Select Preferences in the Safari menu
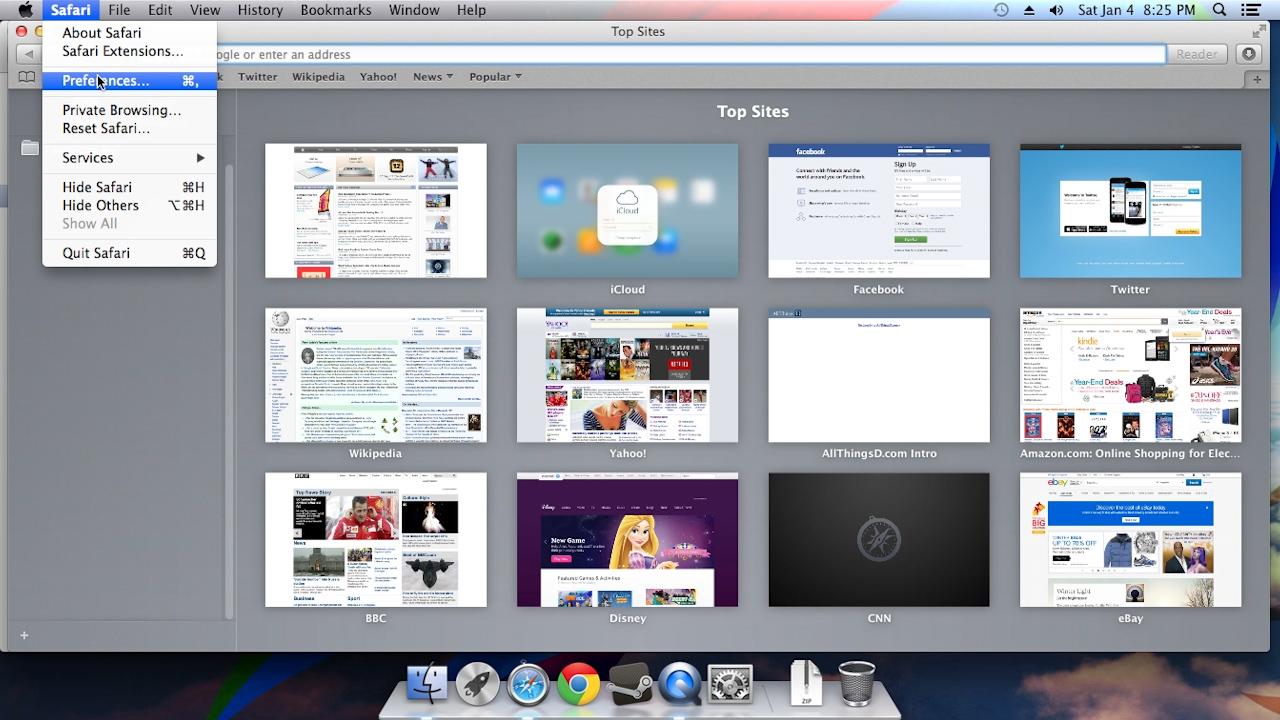The width and height of the screenshot is (1280, 720). pyautogui.click(x=129, y=81)
